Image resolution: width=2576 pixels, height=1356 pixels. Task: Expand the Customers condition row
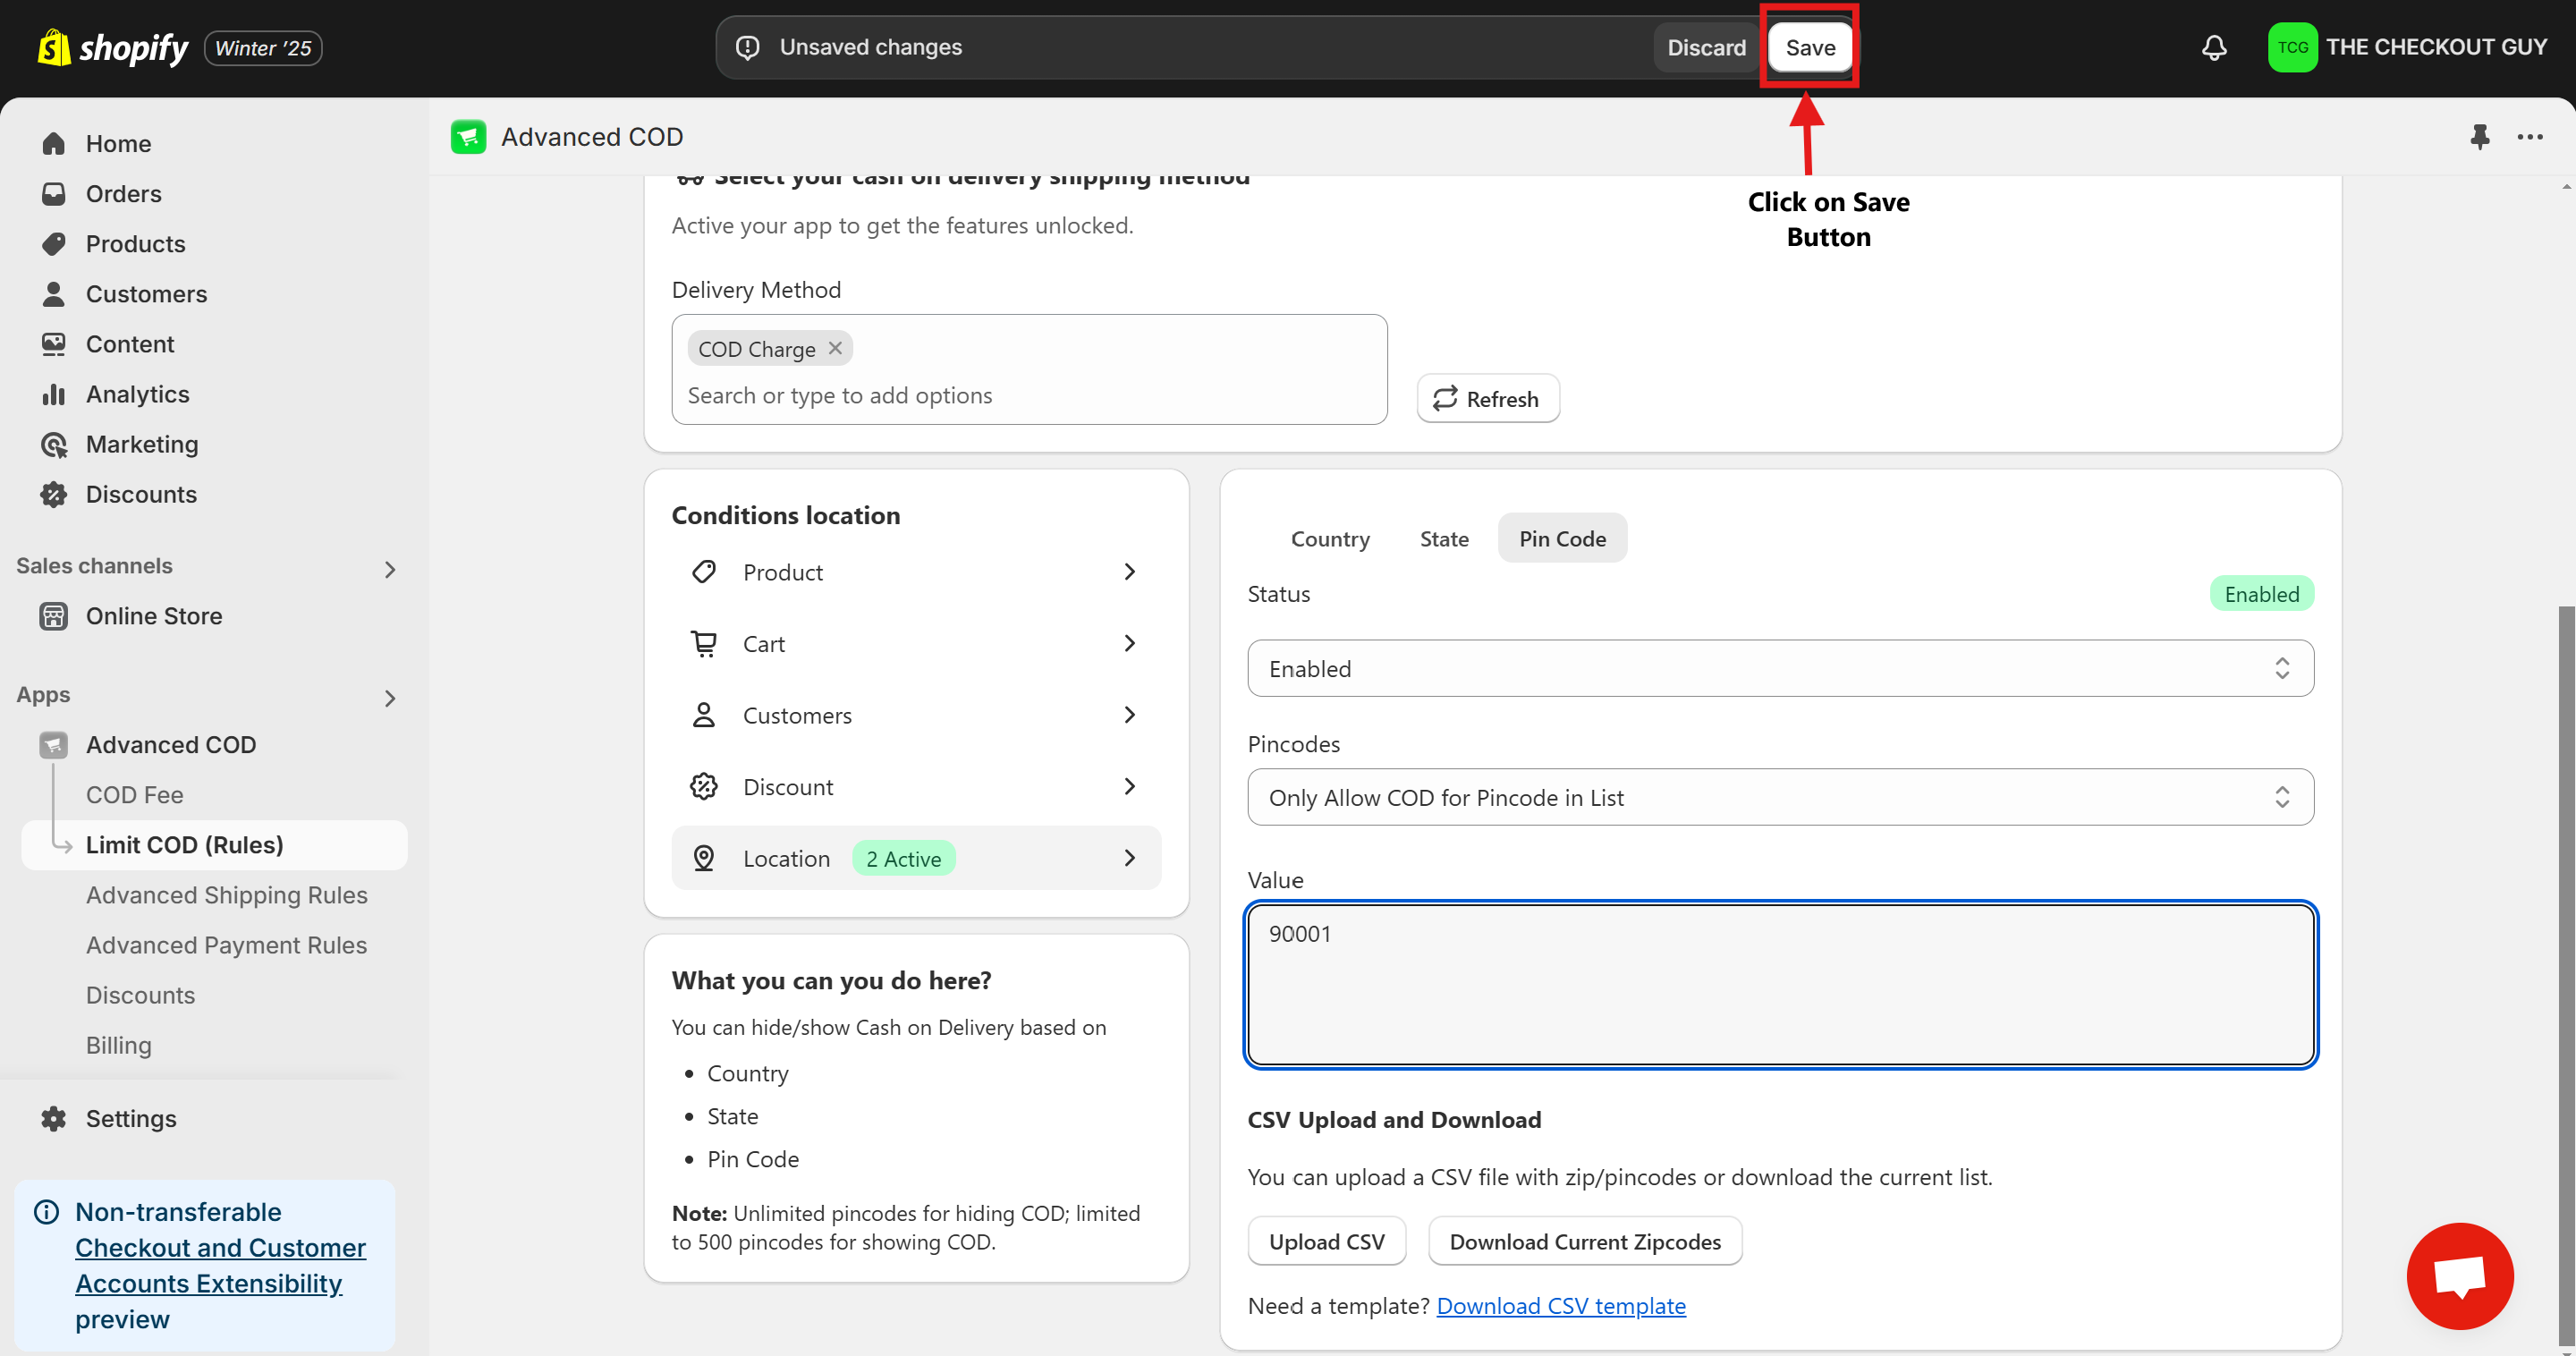pos(916,715)
